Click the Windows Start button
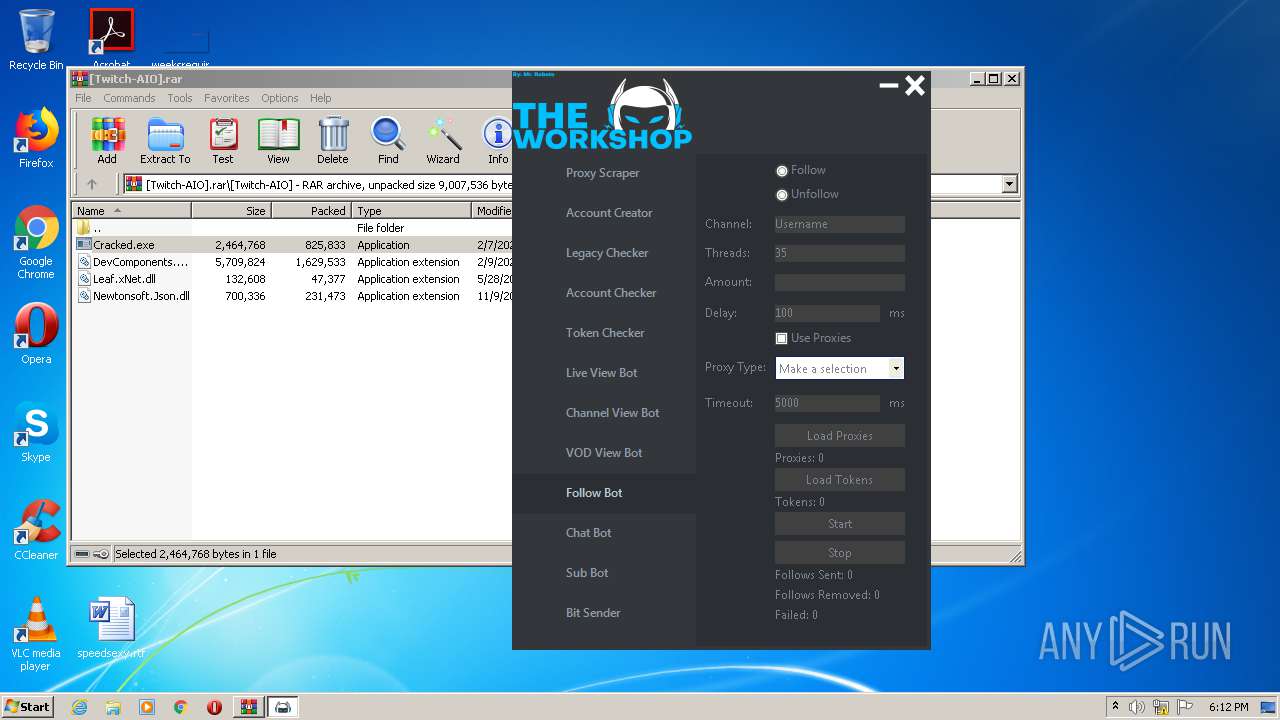The height and width of the screenshot is (720, 1280). (x=28, y=707)
